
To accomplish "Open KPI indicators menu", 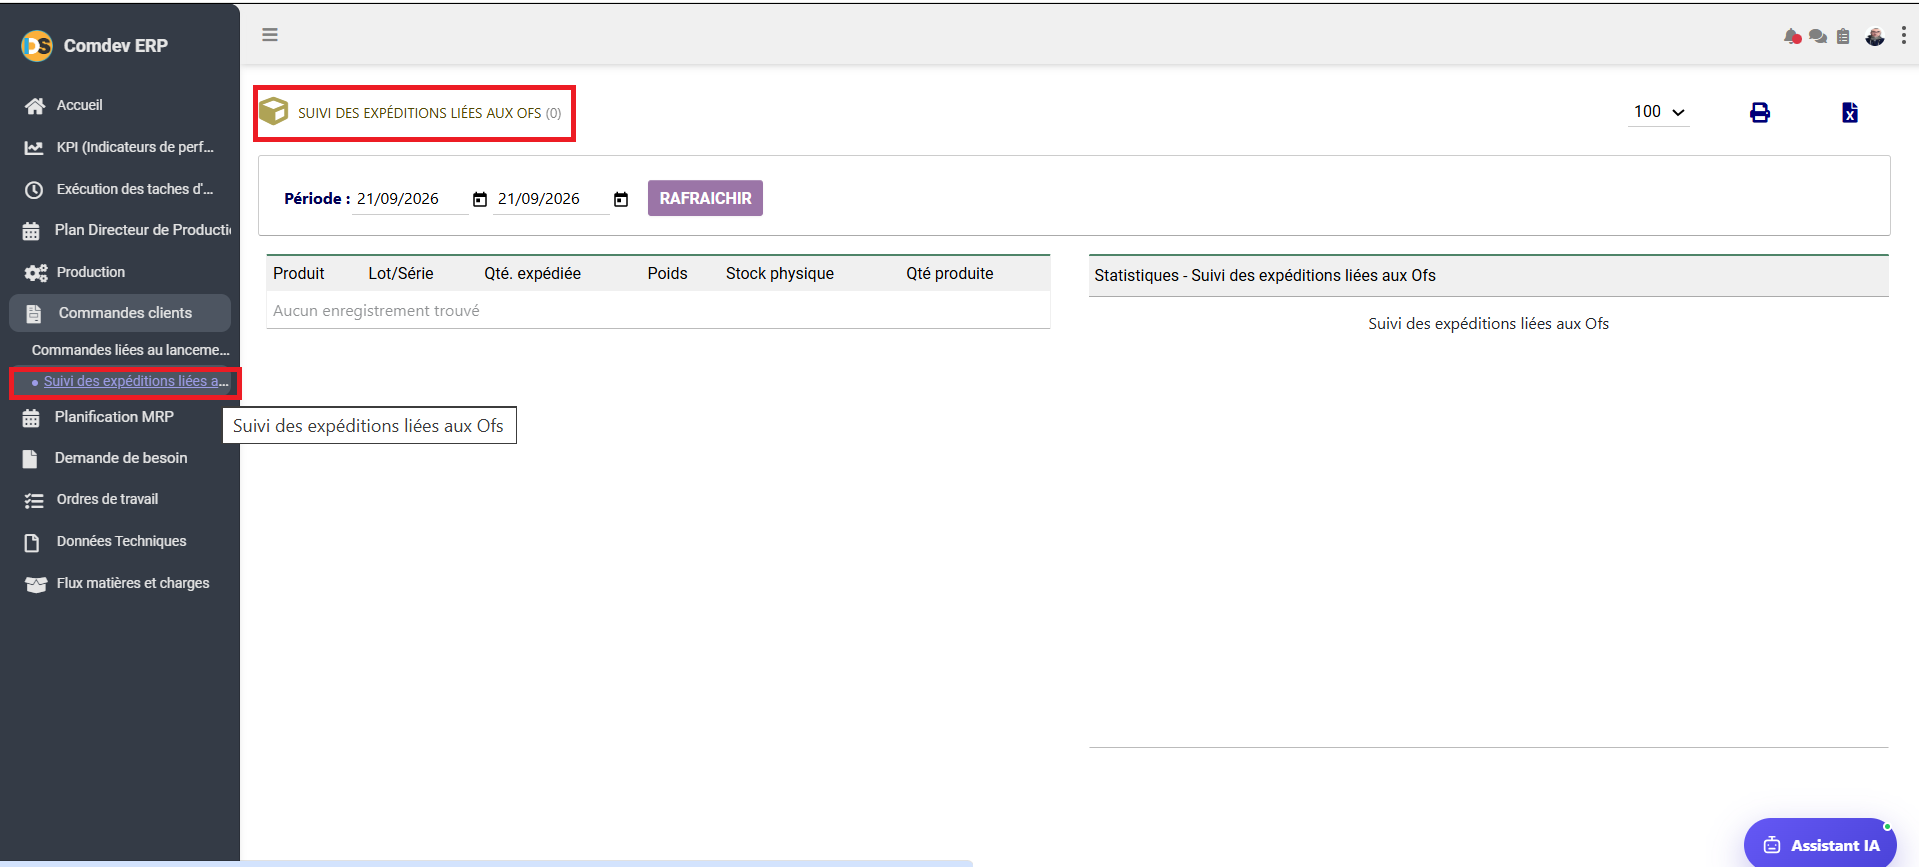I will [x=120, y=147].
